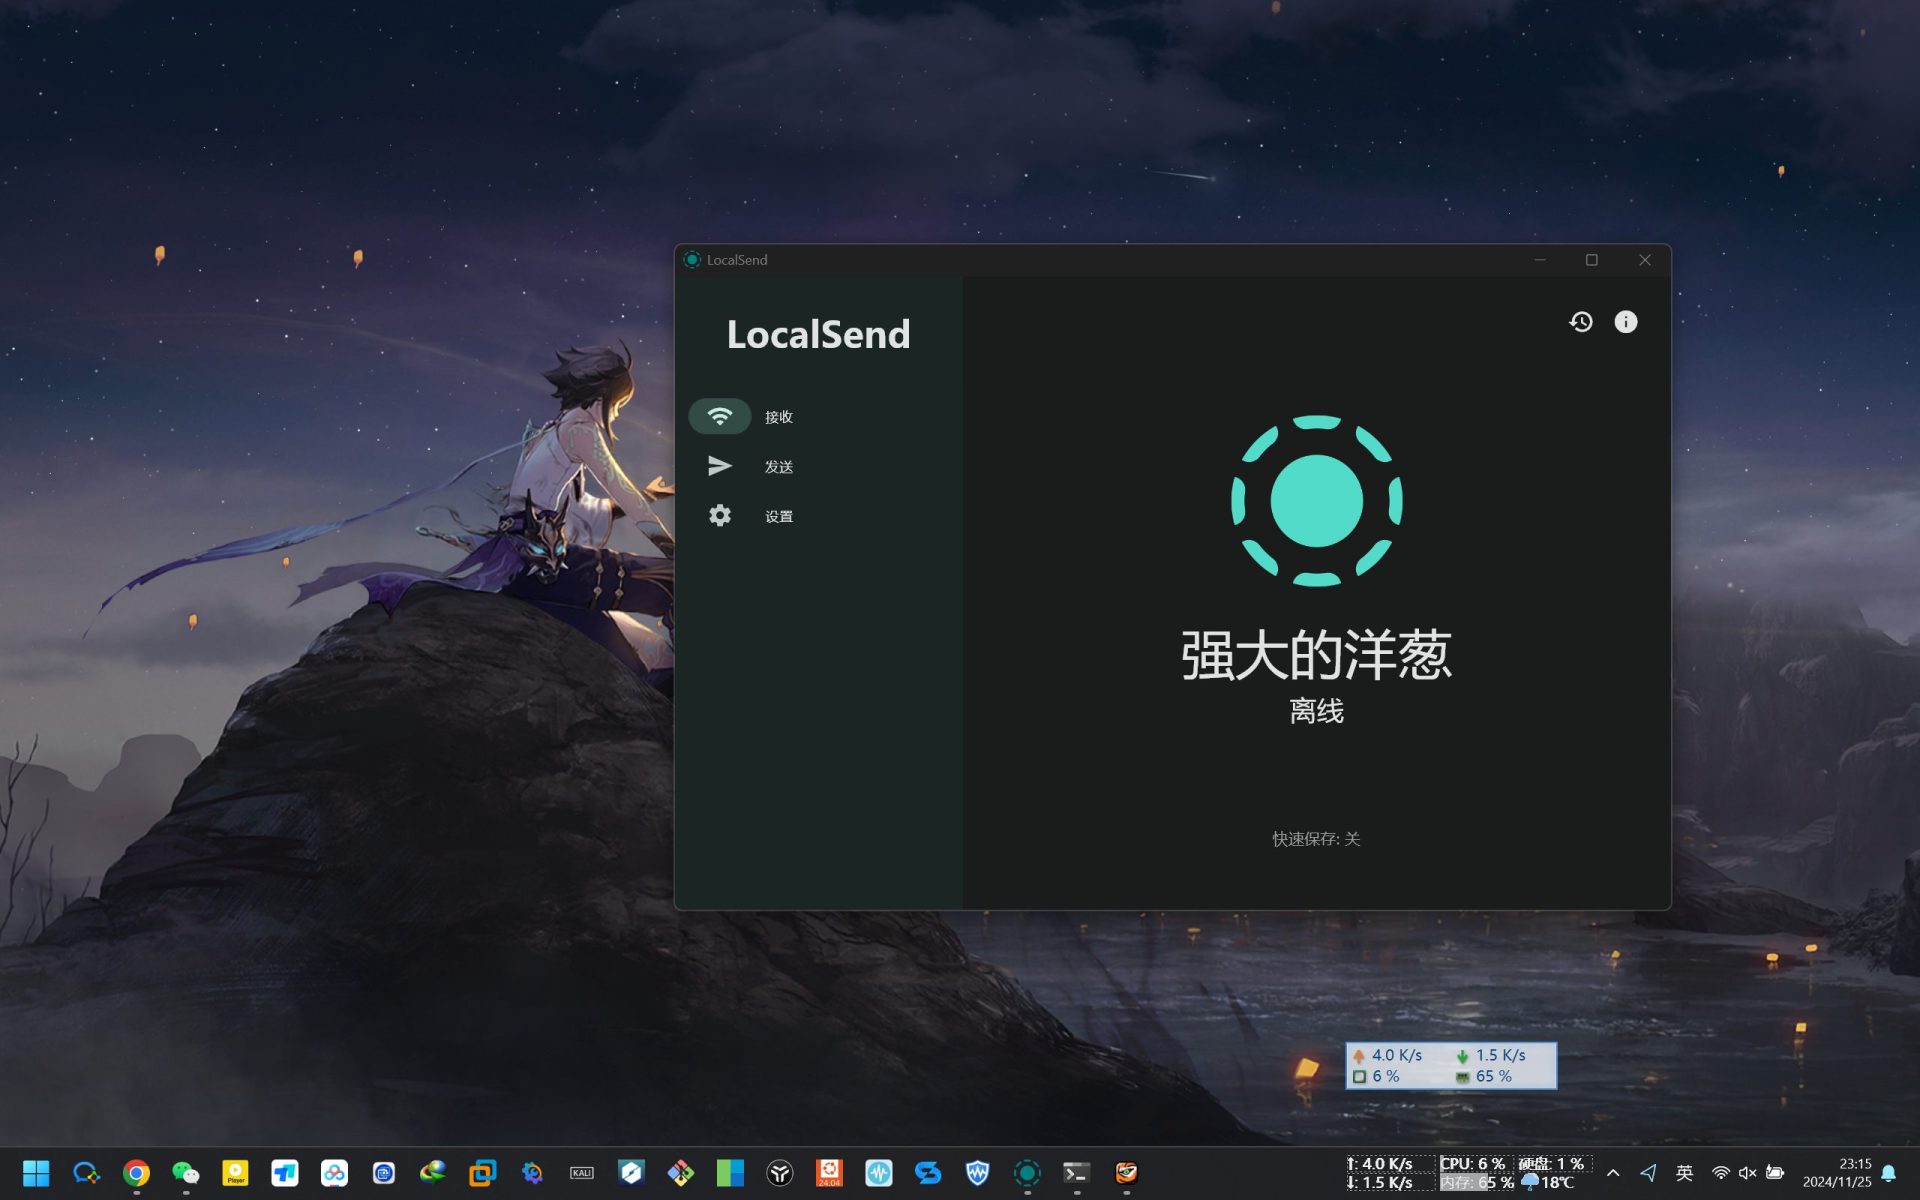1920x1200 pixels.
Task: Click the 18℃ weather indicator
Action: pos(1547,1182)
